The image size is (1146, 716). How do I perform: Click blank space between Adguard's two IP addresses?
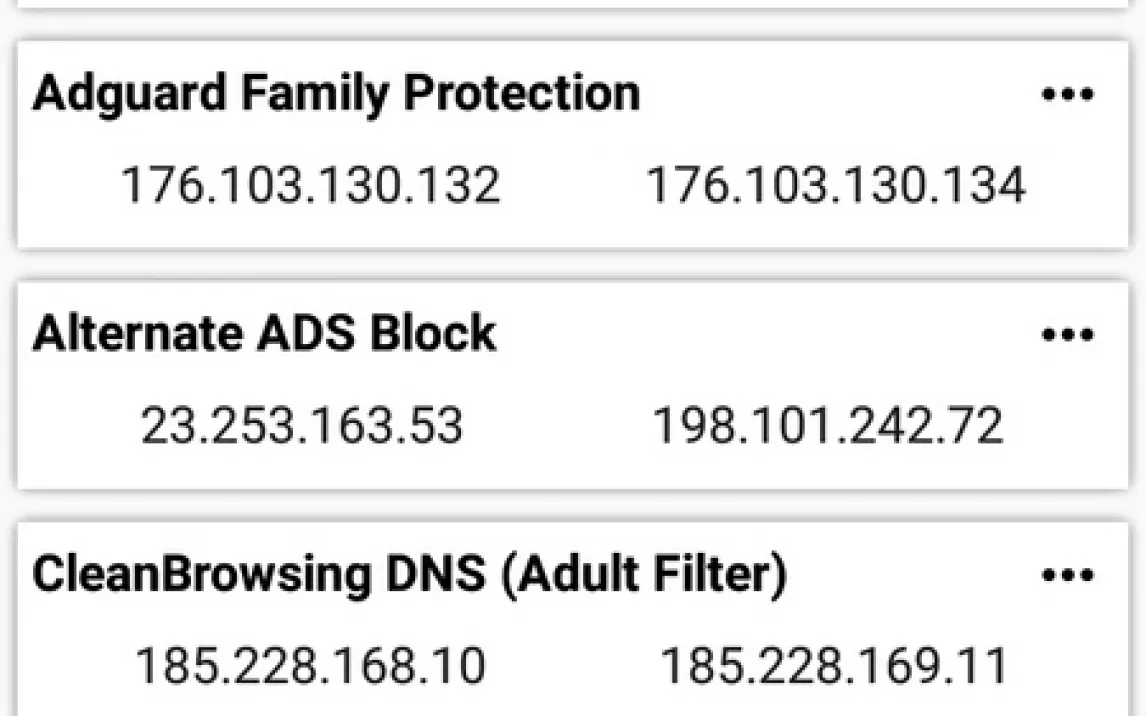pyautogui.click(x=573, y=186)
